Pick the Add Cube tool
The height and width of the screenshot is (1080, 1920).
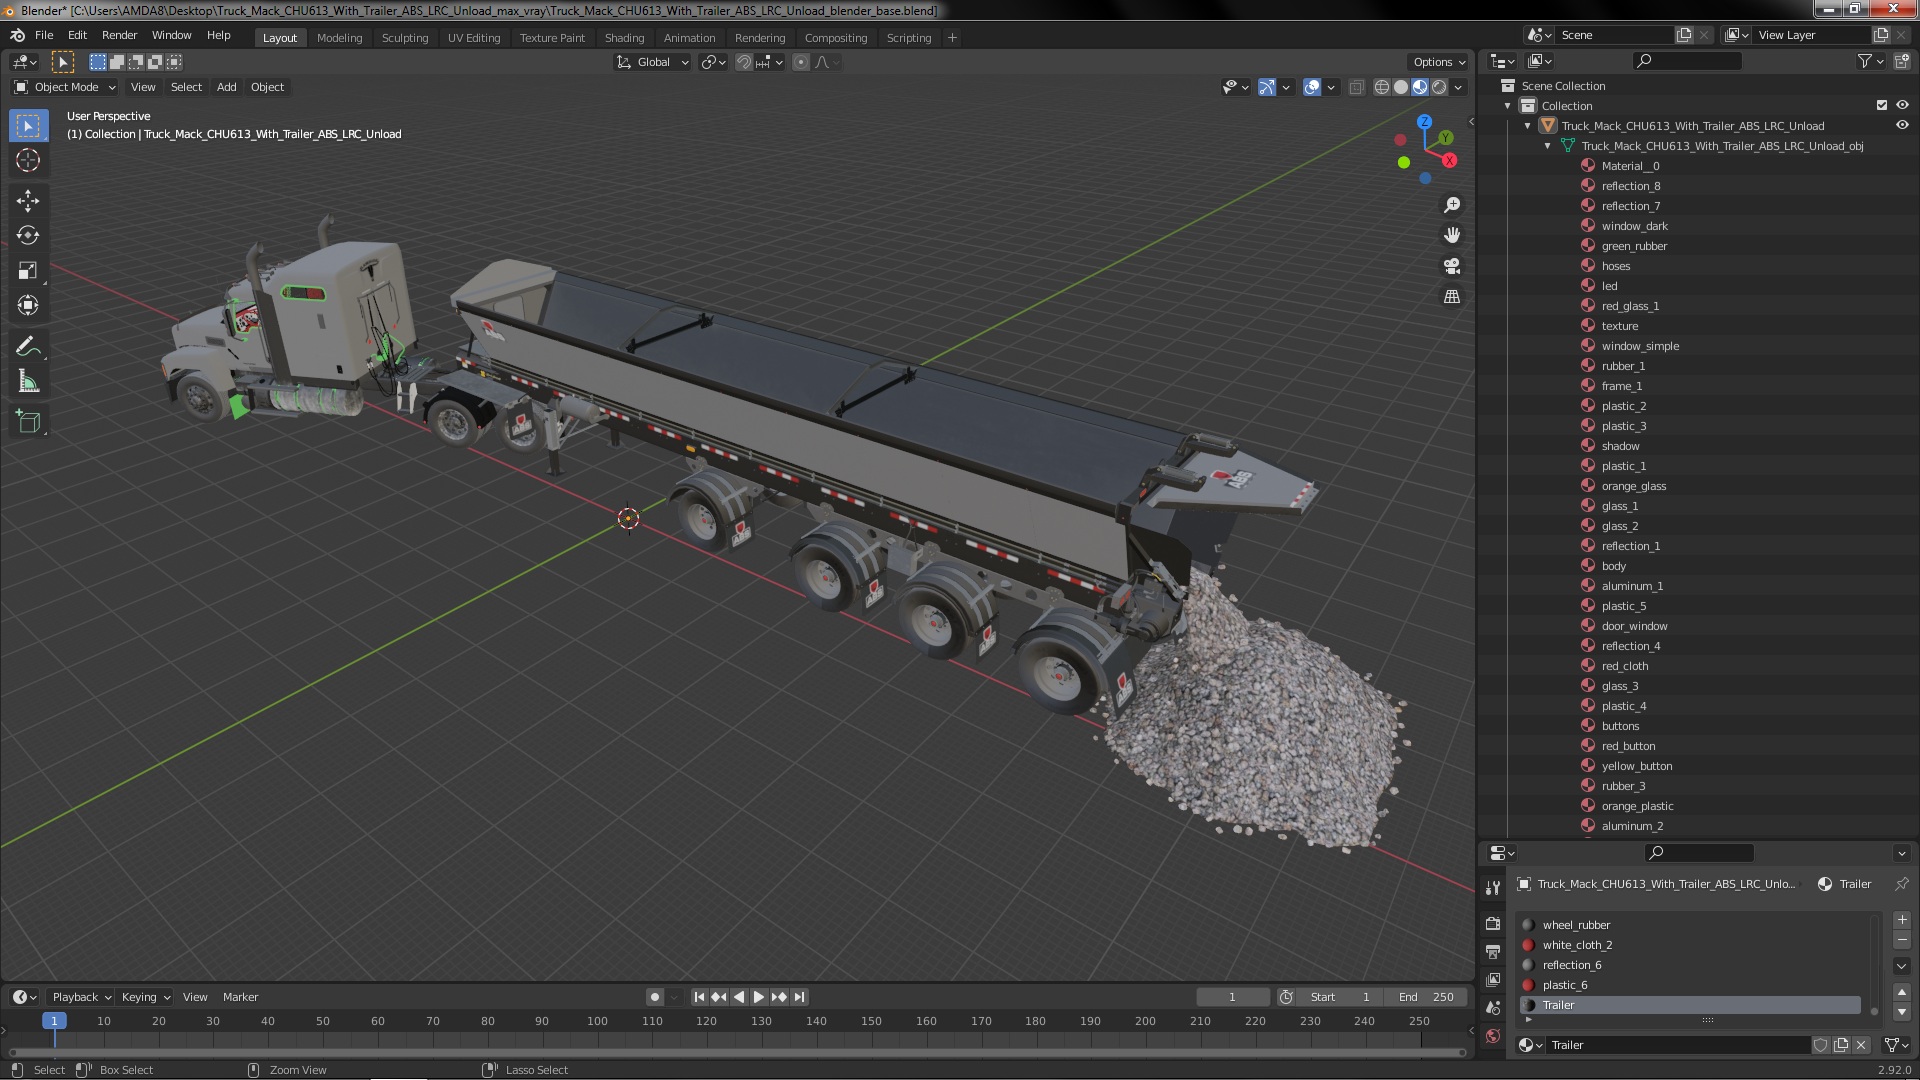click(x=28, y=422)
